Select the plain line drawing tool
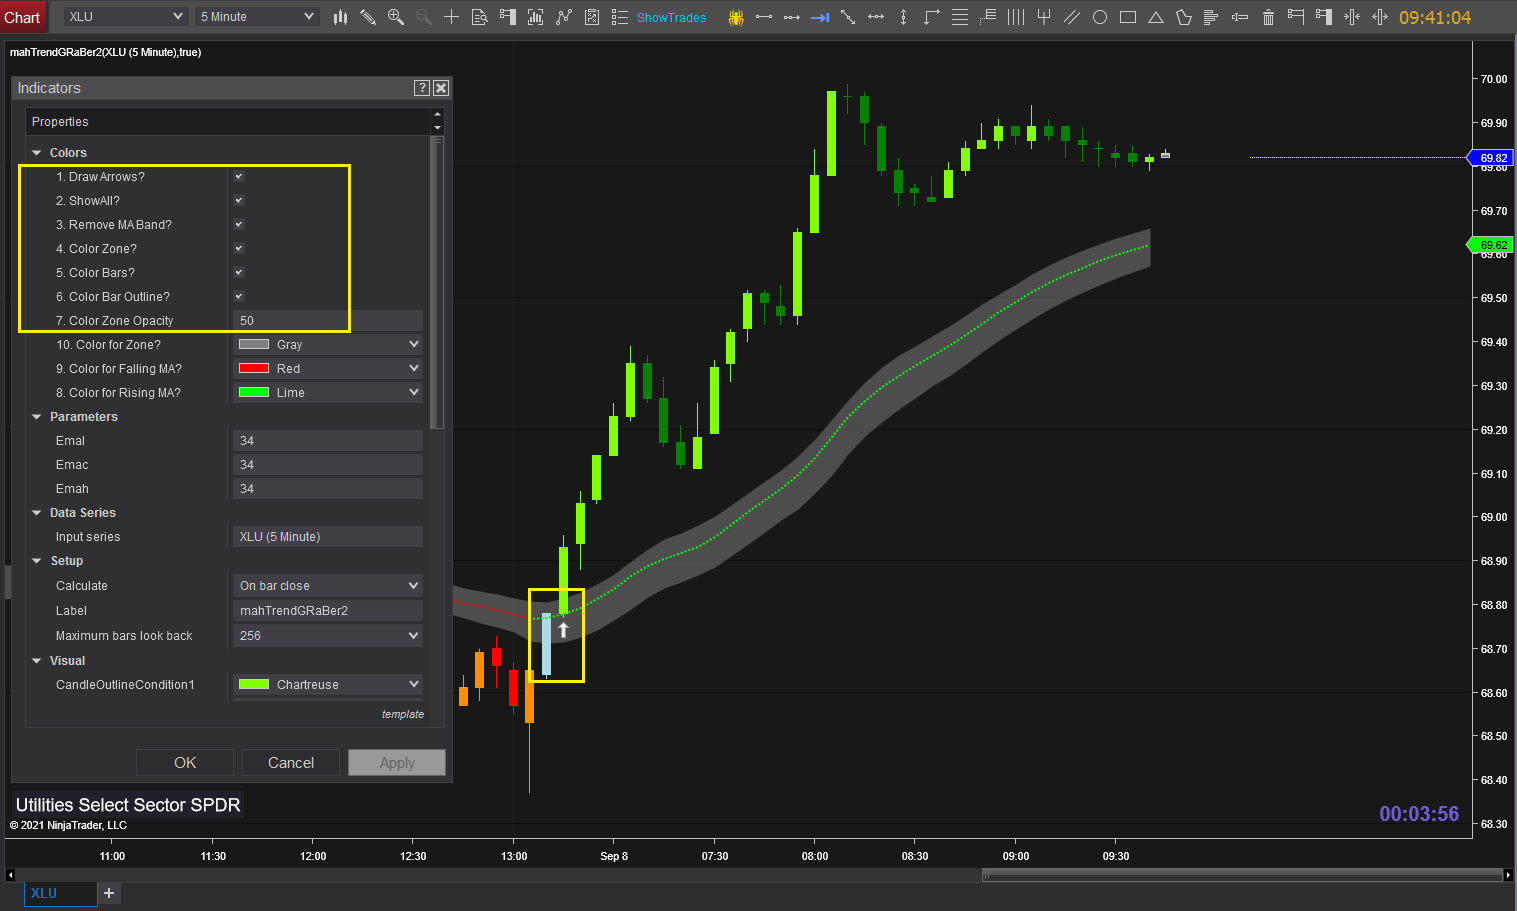Screen dimensions: 1517x911 click(x=764, y=17)
